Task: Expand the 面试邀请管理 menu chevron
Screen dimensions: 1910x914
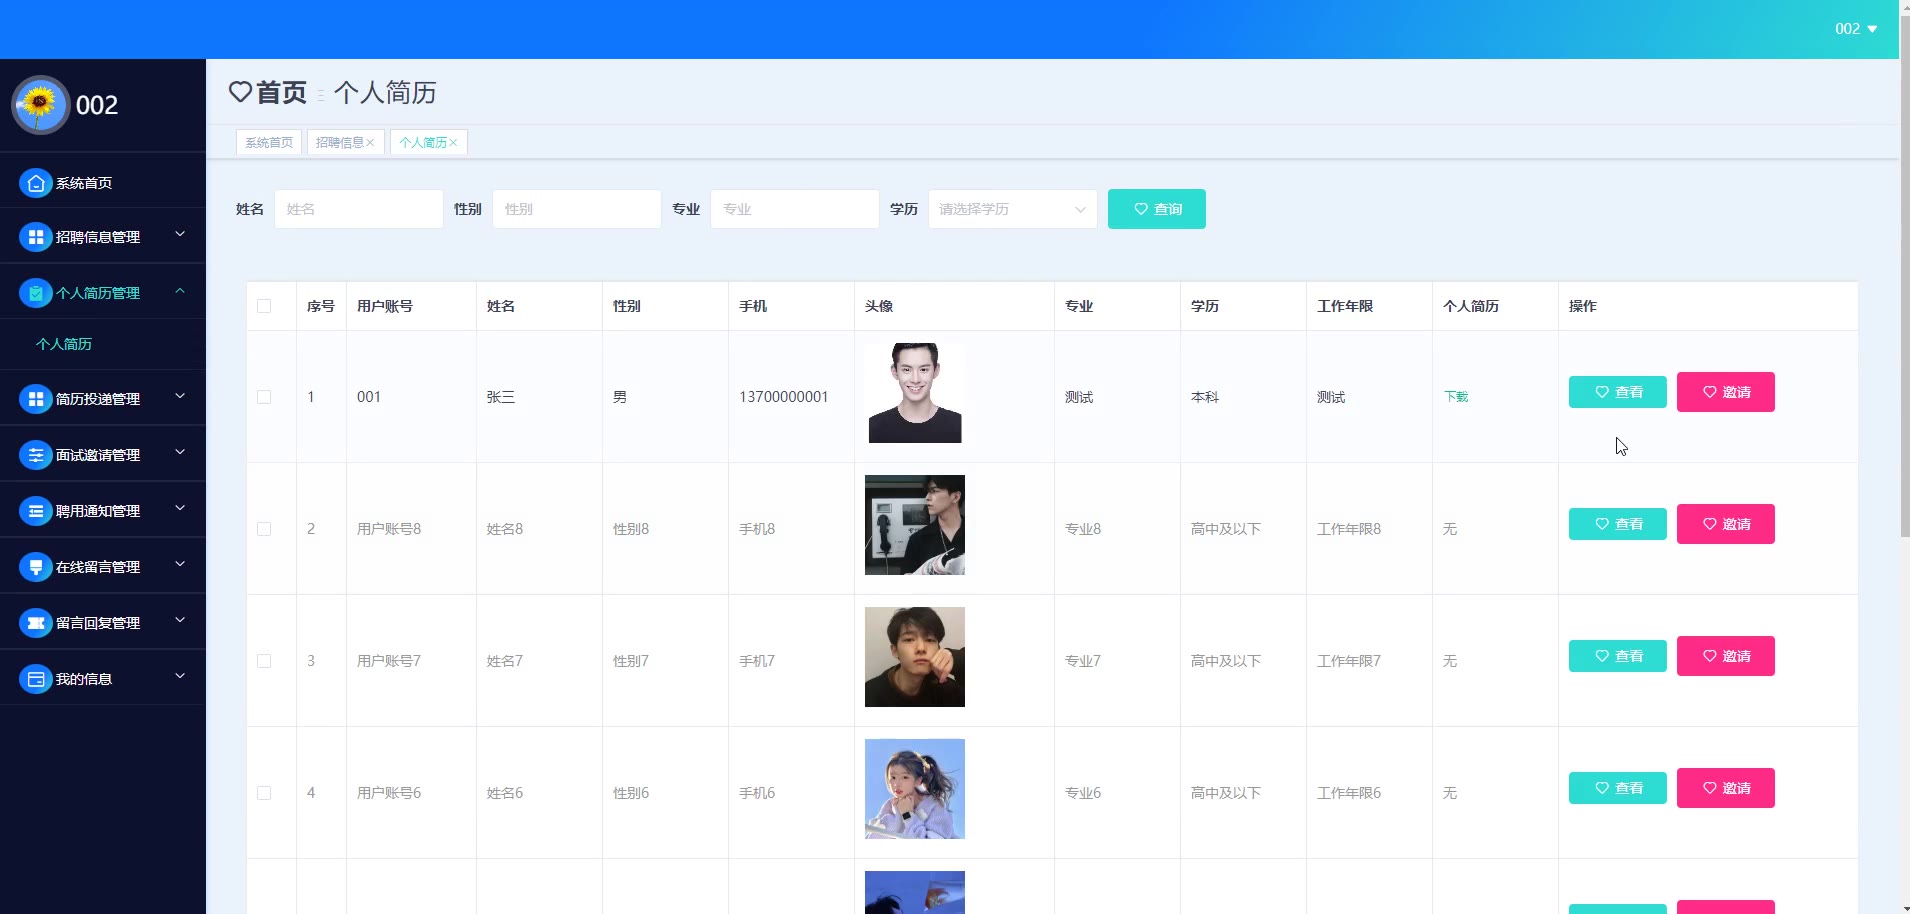Action: [x=180, y=452]
